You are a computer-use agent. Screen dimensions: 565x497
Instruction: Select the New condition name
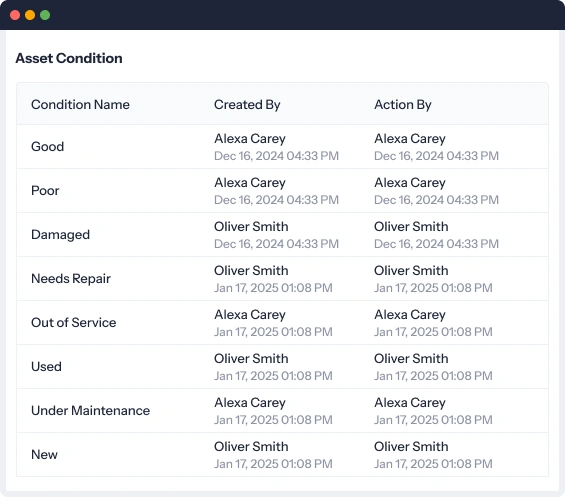[44, 454]
